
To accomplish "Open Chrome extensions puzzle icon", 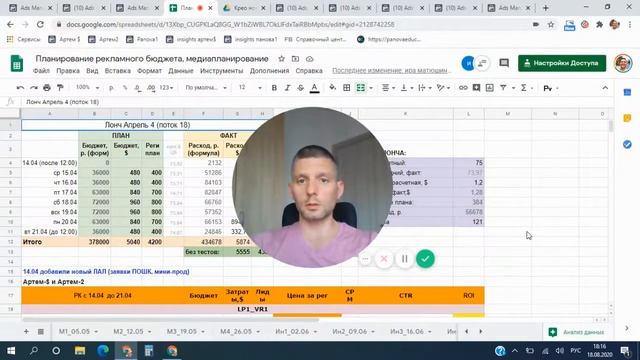I will point(600,24).
